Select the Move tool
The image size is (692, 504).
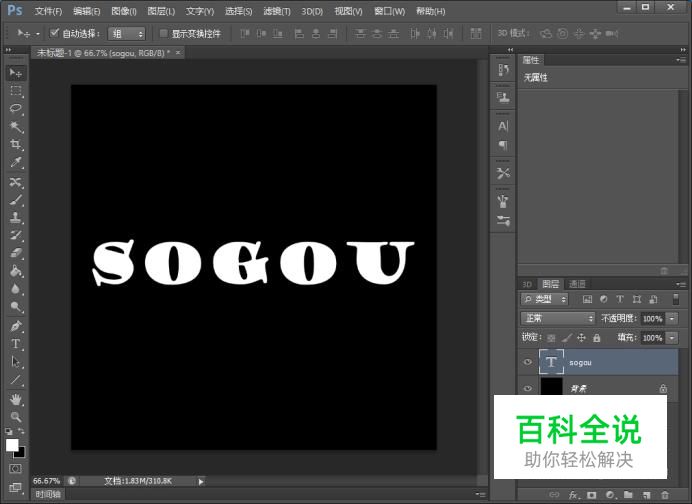tap(16, 73)
